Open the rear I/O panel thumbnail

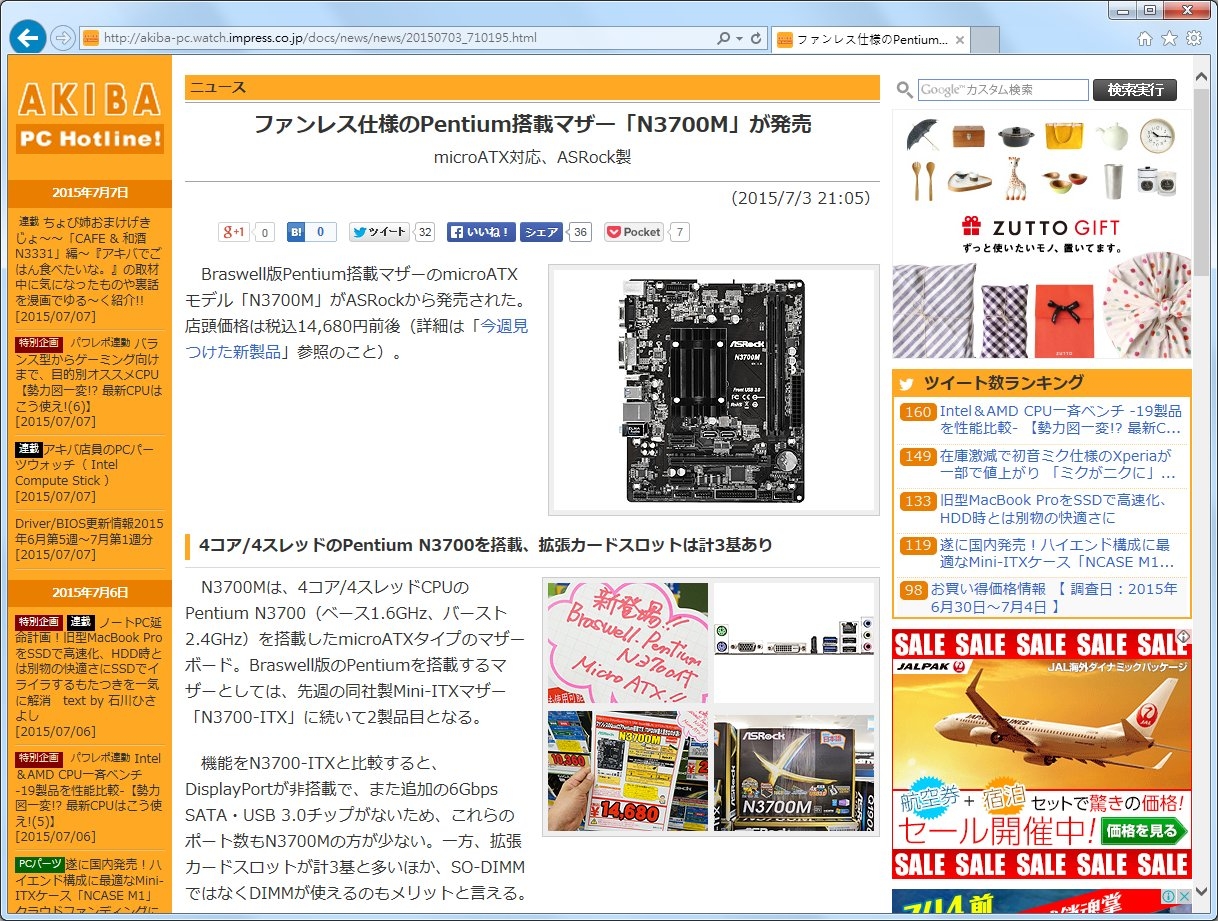(794, 643)
